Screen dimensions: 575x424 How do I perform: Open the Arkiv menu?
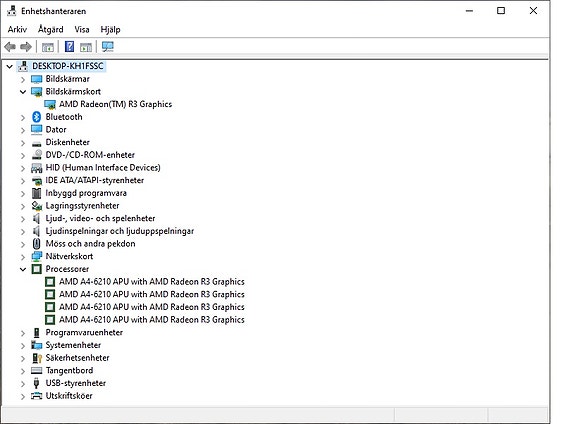pos(17,29)
